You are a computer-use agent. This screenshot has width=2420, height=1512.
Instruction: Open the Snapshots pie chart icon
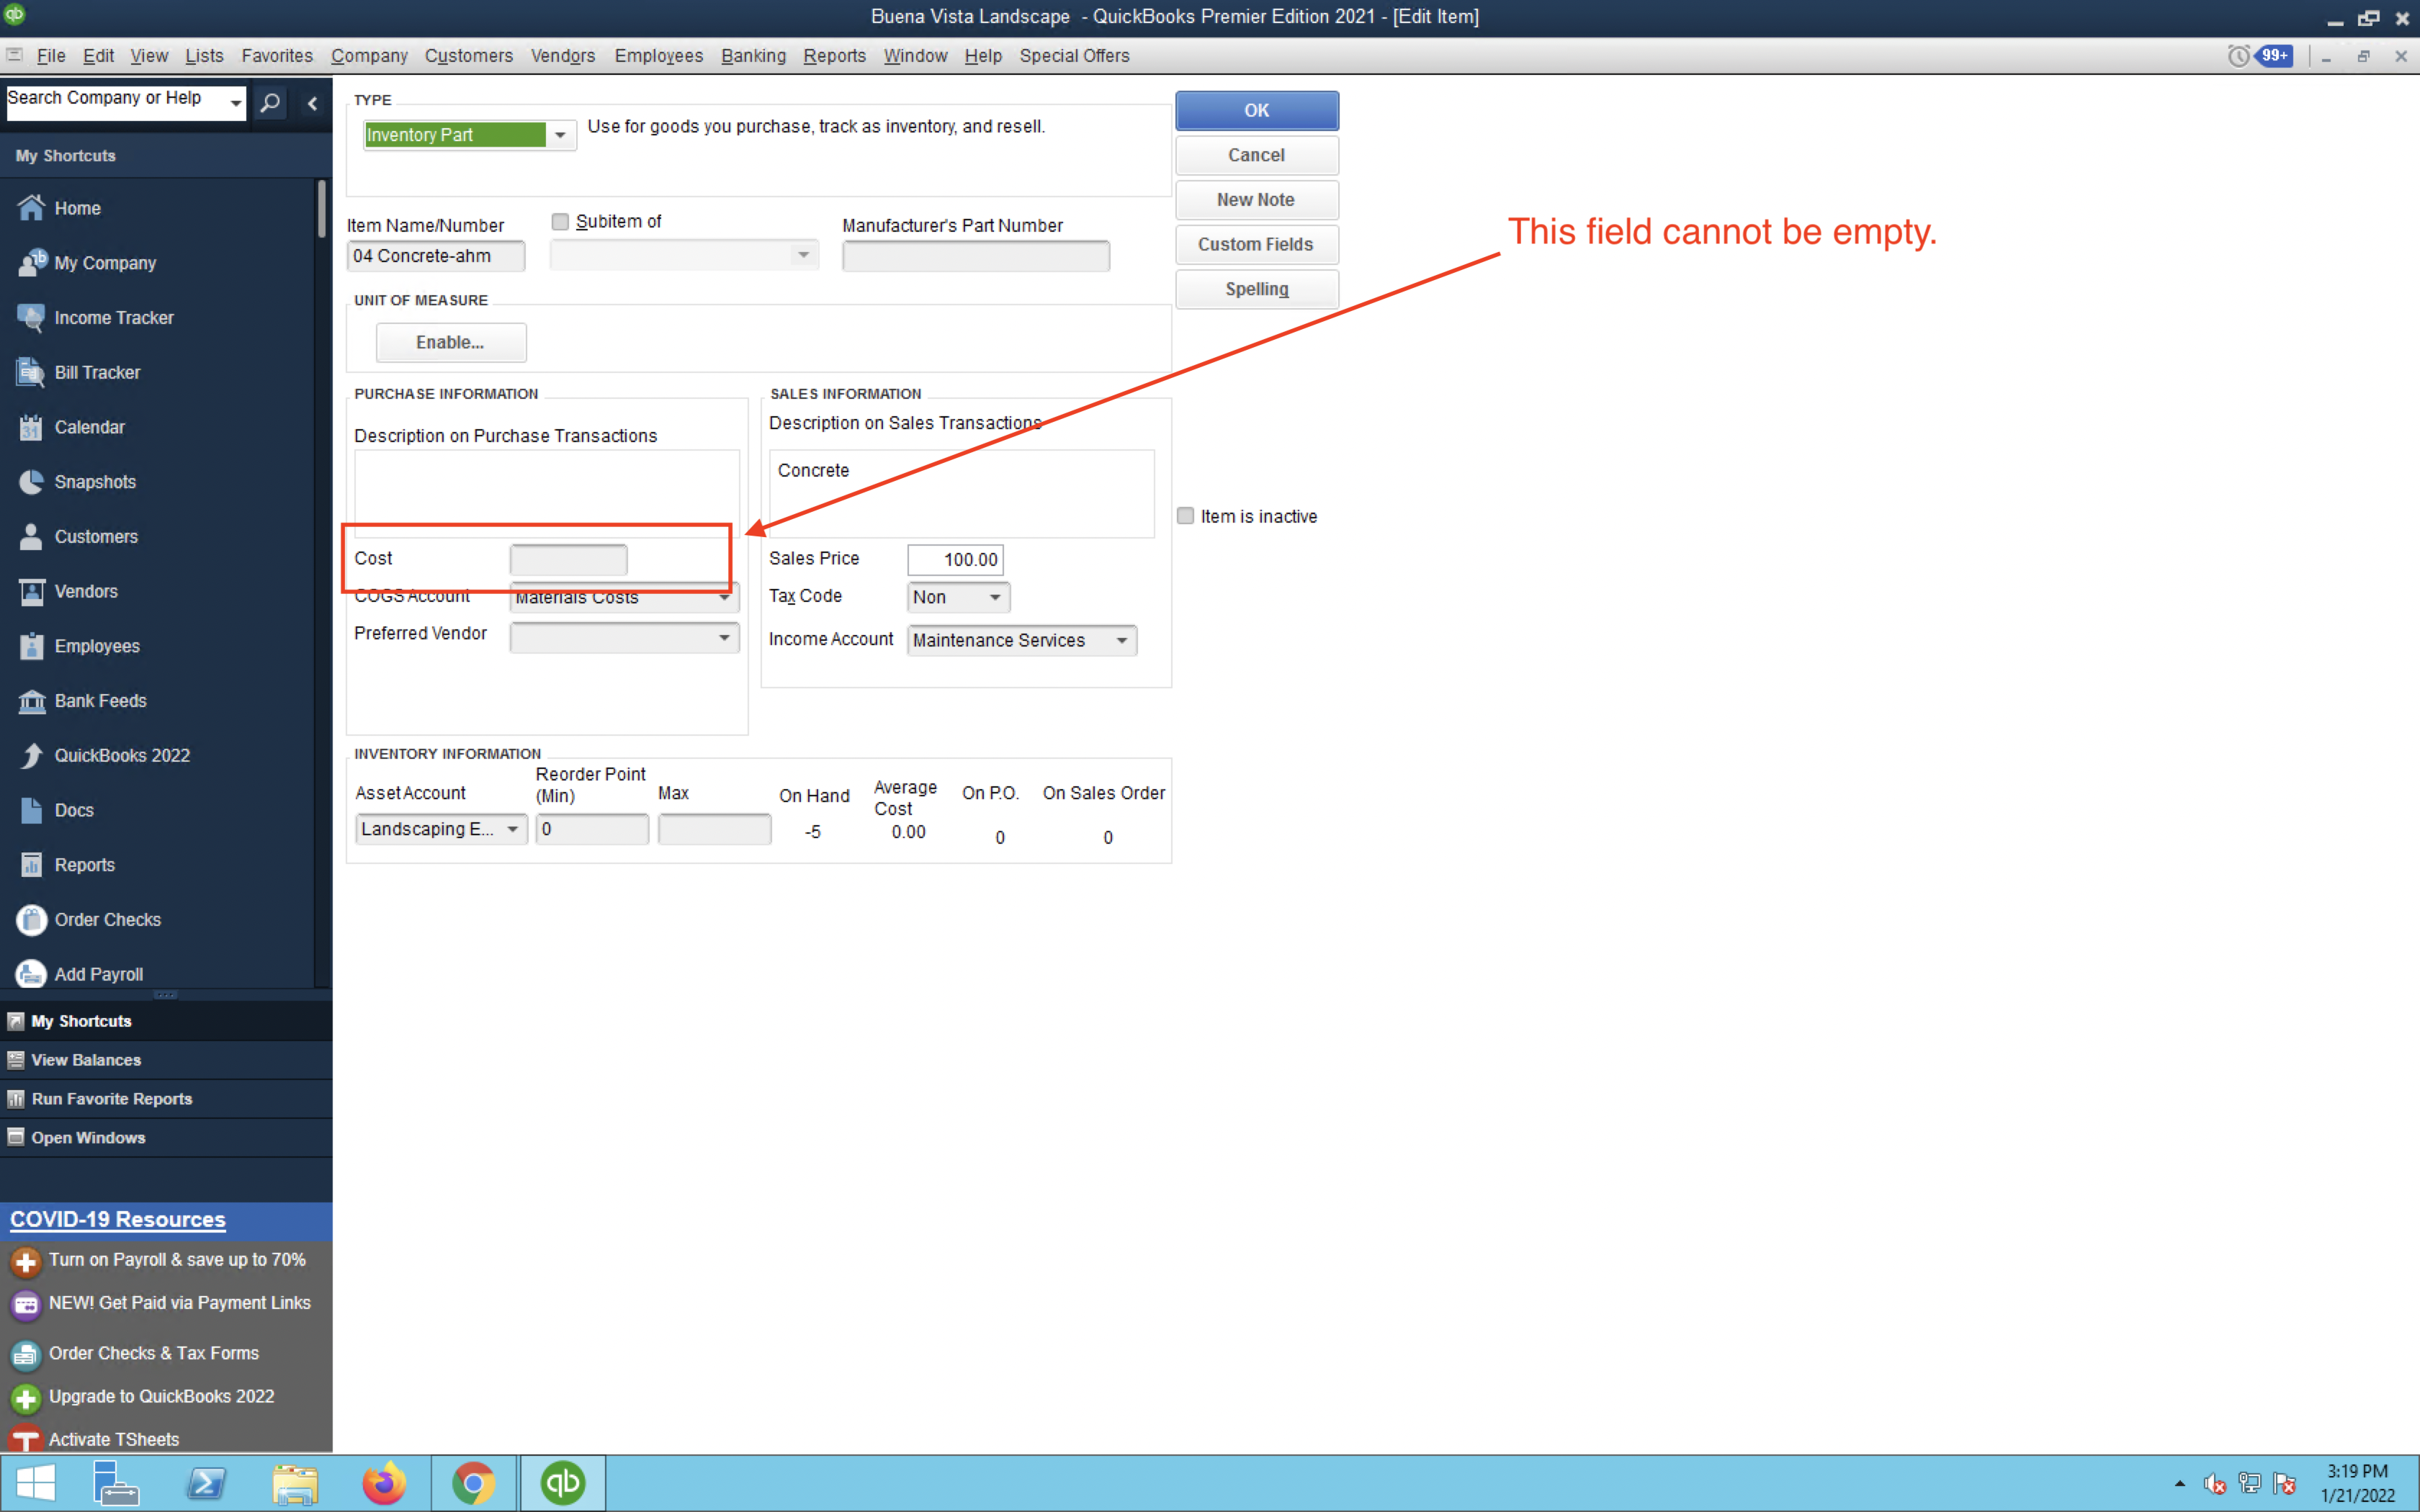[31, 482]
